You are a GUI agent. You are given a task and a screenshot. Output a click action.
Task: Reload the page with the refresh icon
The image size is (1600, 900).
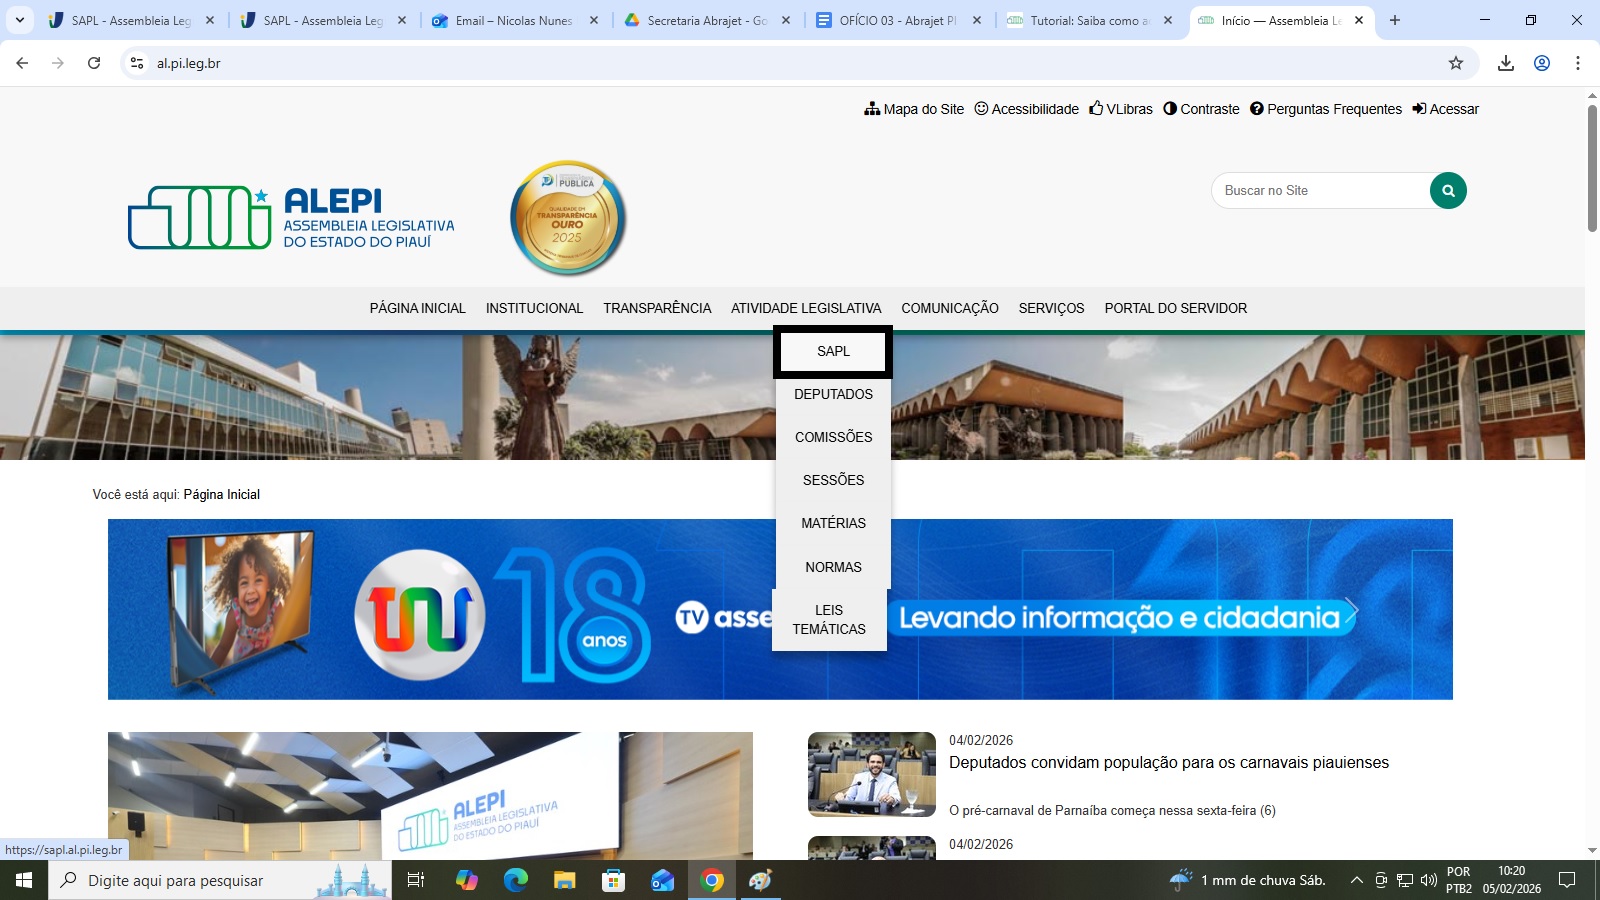tap(94, 63)
